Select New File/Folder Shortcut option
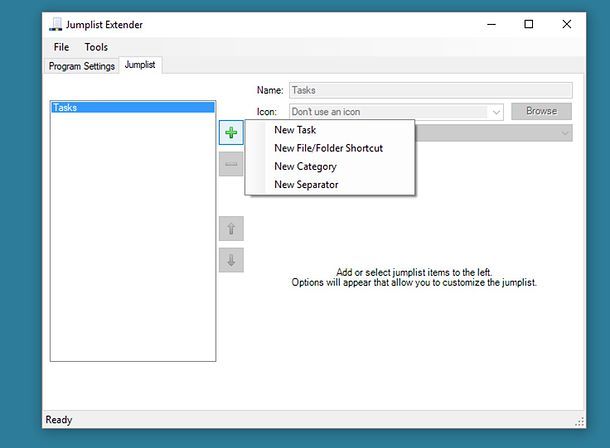610x448 pixels. coord(328,148)
